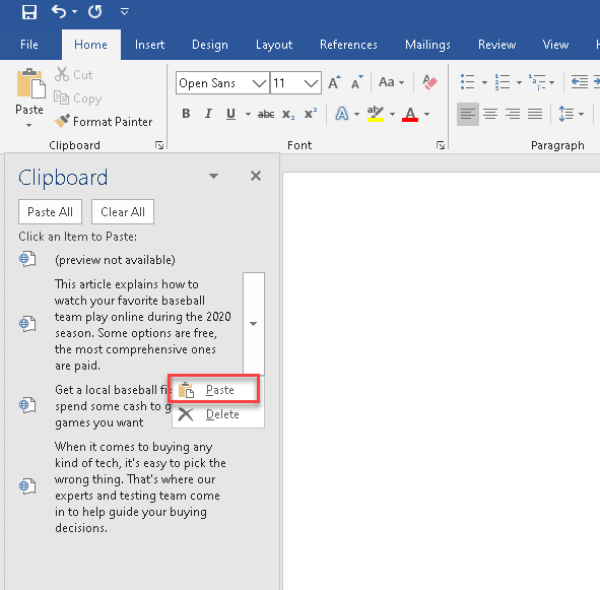Toggle align left paragraph setting
The height and width of the screenshot is (590, 600).
pyautogui.click(x=469, y=114)
